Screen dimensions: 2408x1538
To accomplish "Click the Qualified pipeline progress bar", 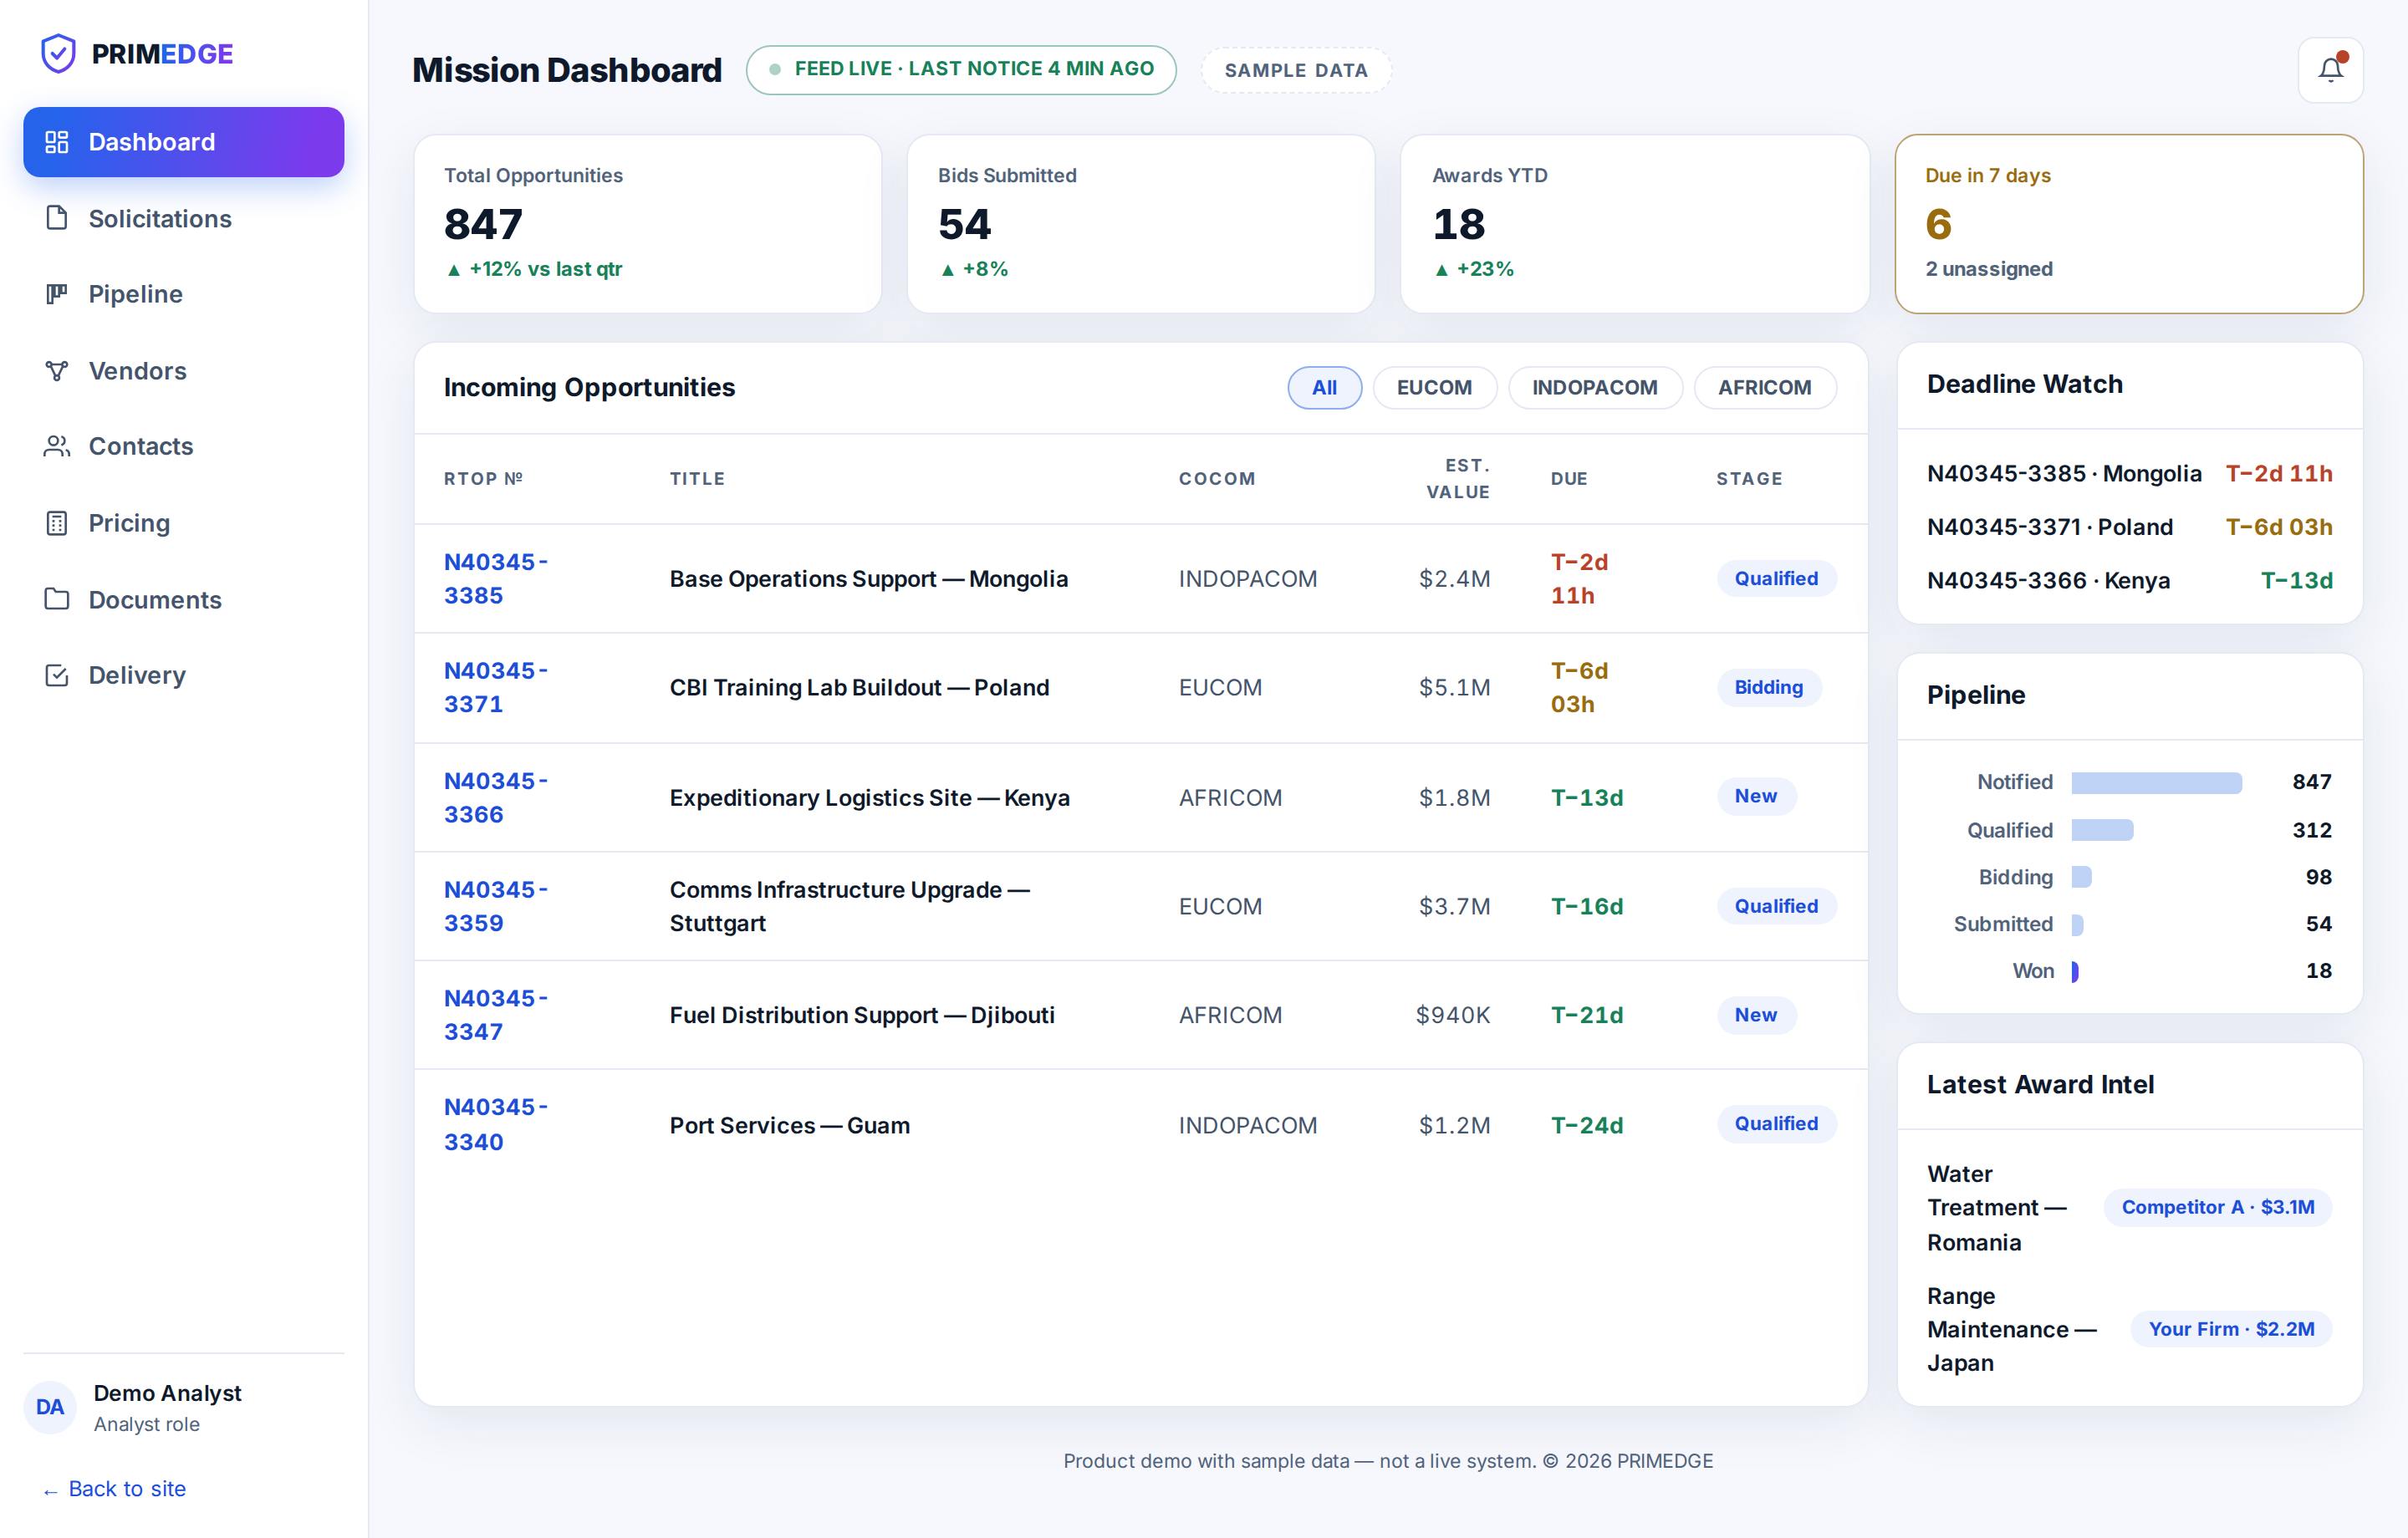I will tap(2102, 830).
